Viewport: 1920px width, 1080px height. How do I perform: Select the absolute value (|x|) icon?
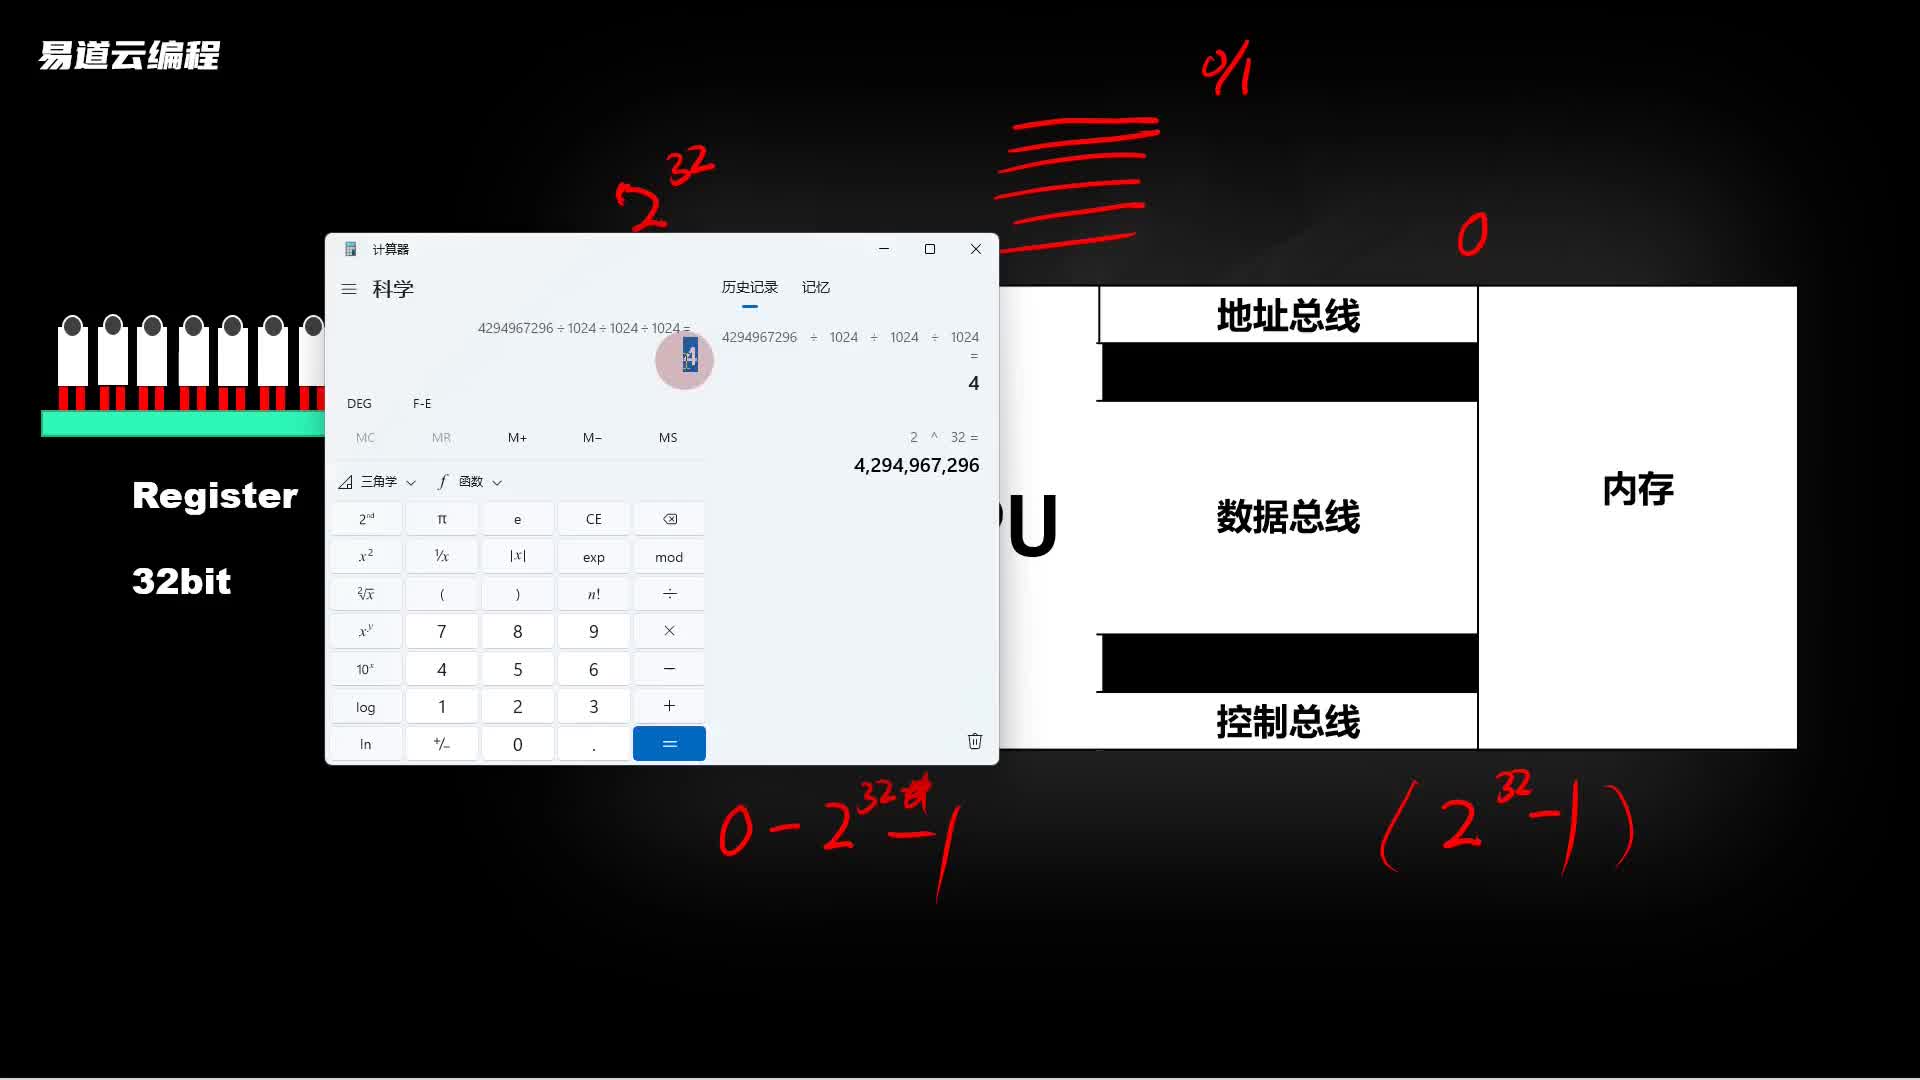[520, 556]
